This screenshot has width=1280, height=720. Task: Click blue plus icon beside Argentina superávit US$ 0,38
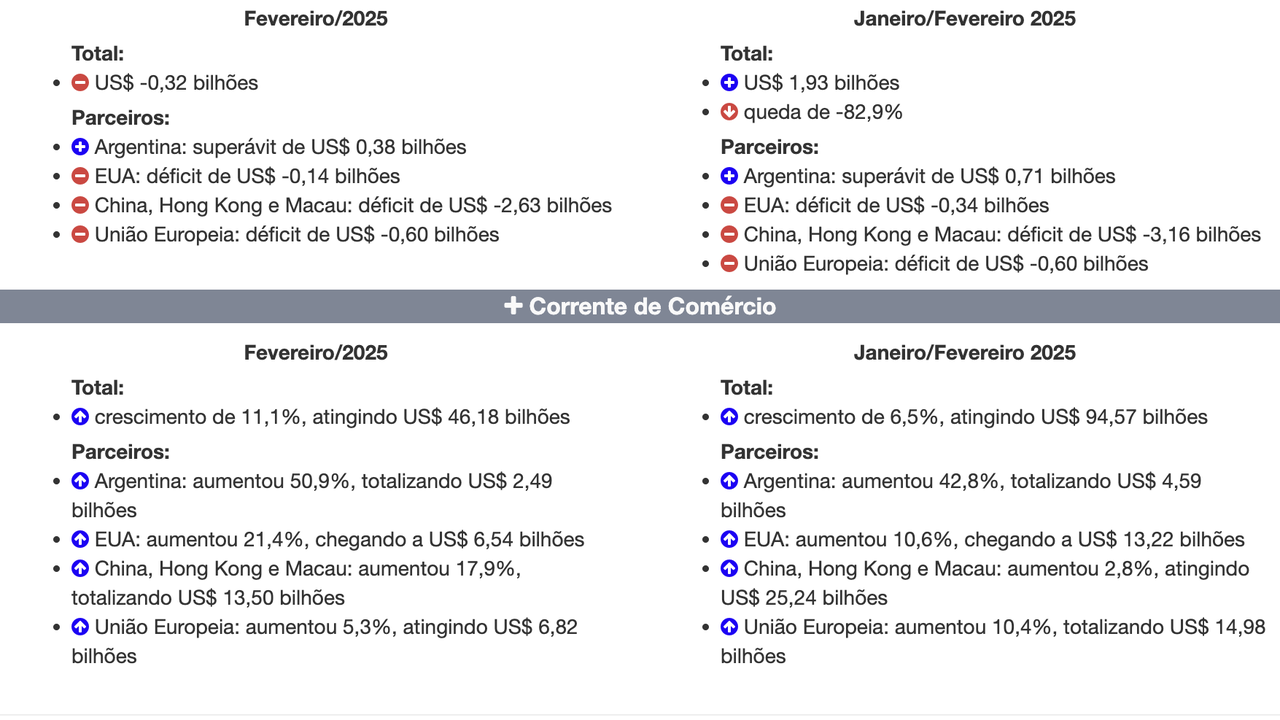pos(81,147)
